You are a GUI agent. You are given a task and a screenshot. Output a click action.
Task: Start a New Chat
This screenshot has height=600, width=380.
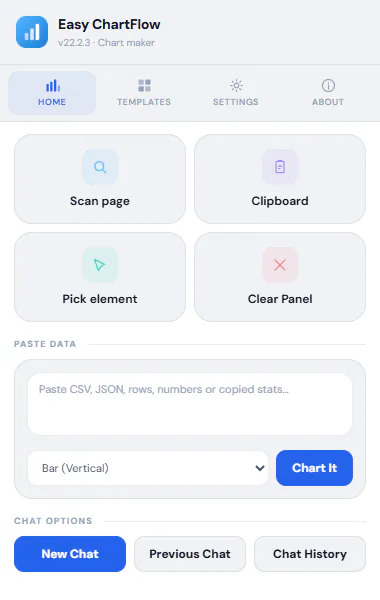(70, 554)
